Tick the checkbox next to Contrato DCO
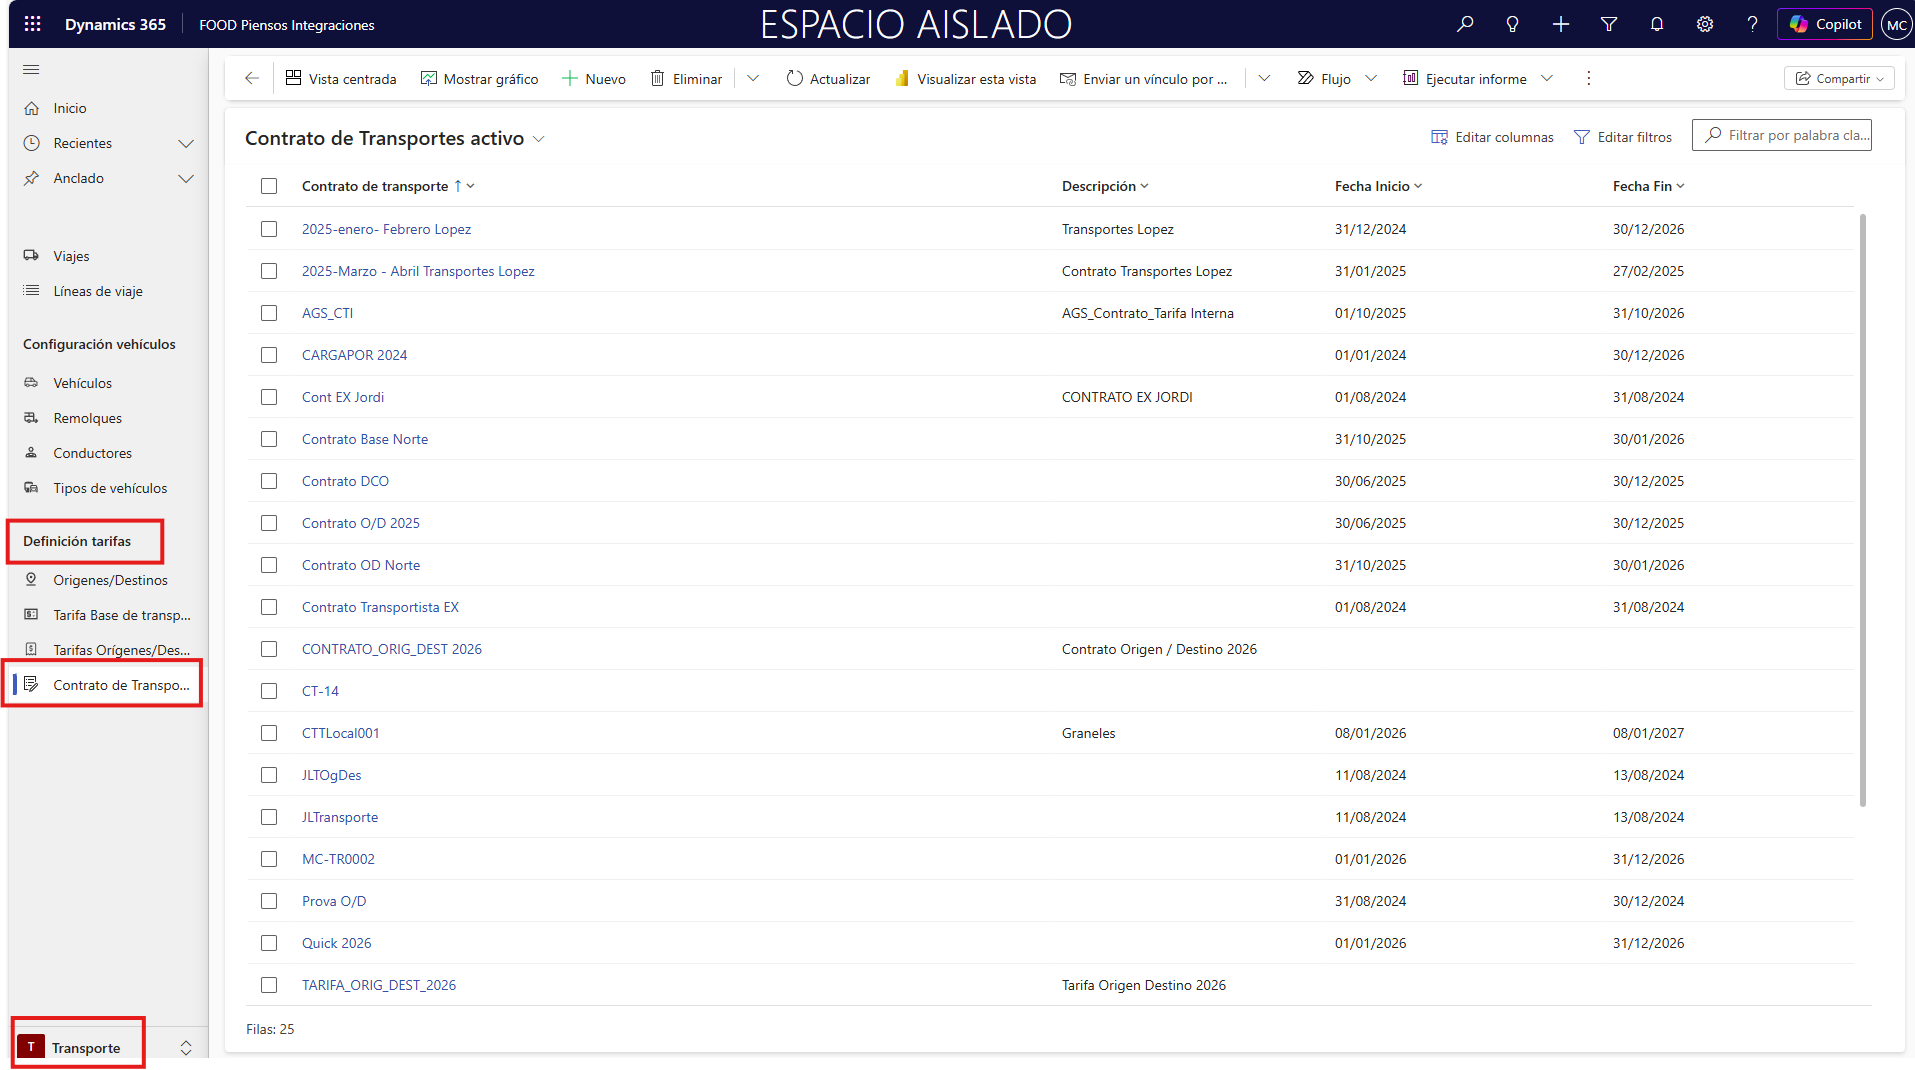 point(269,481)
